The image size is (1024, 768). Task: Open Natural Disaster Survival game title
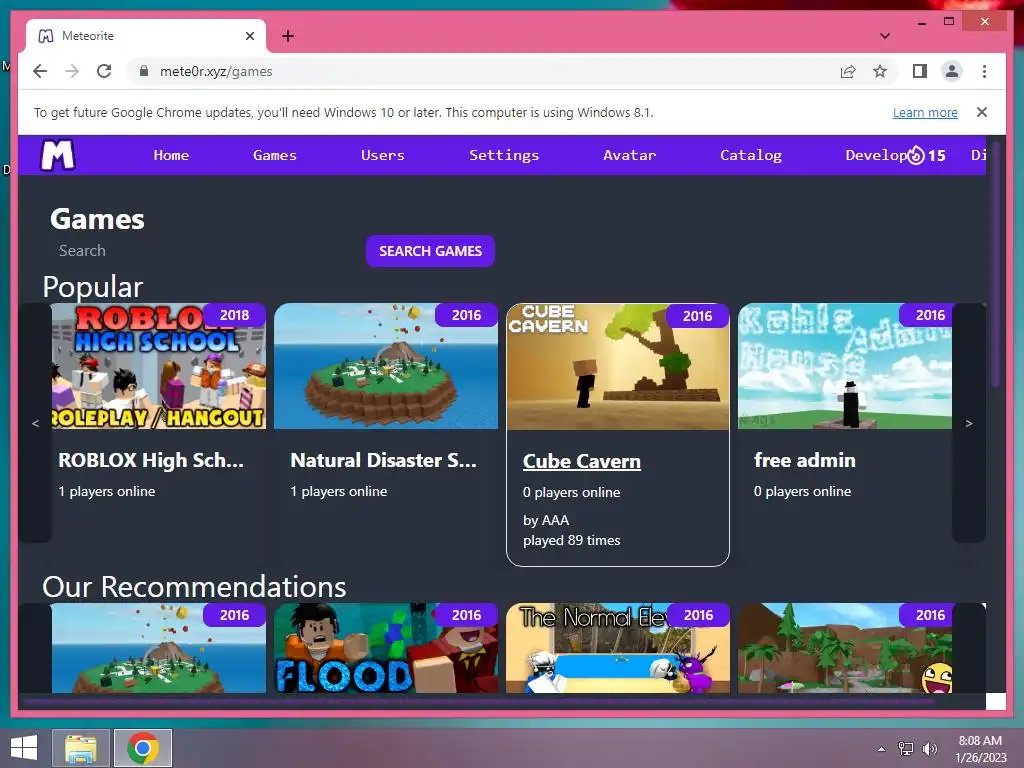[x=383, y=460]
